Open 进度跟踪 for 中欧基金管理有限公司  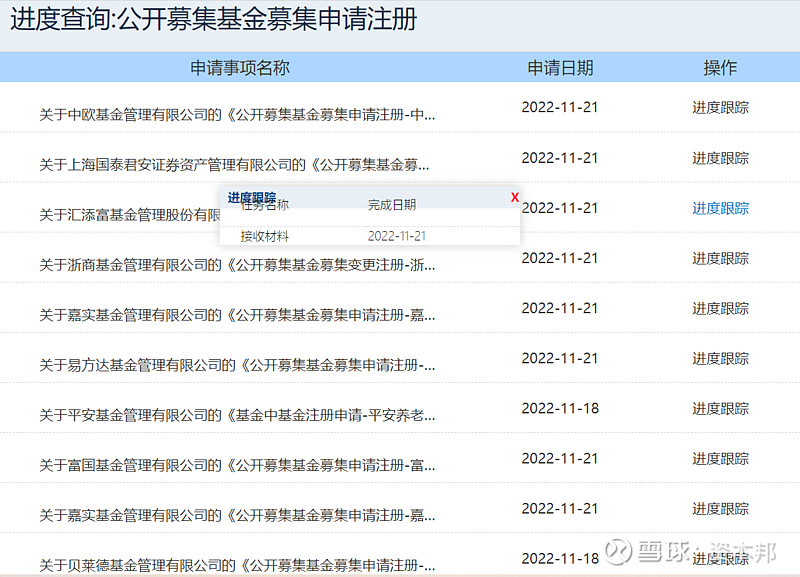(722, 108)
